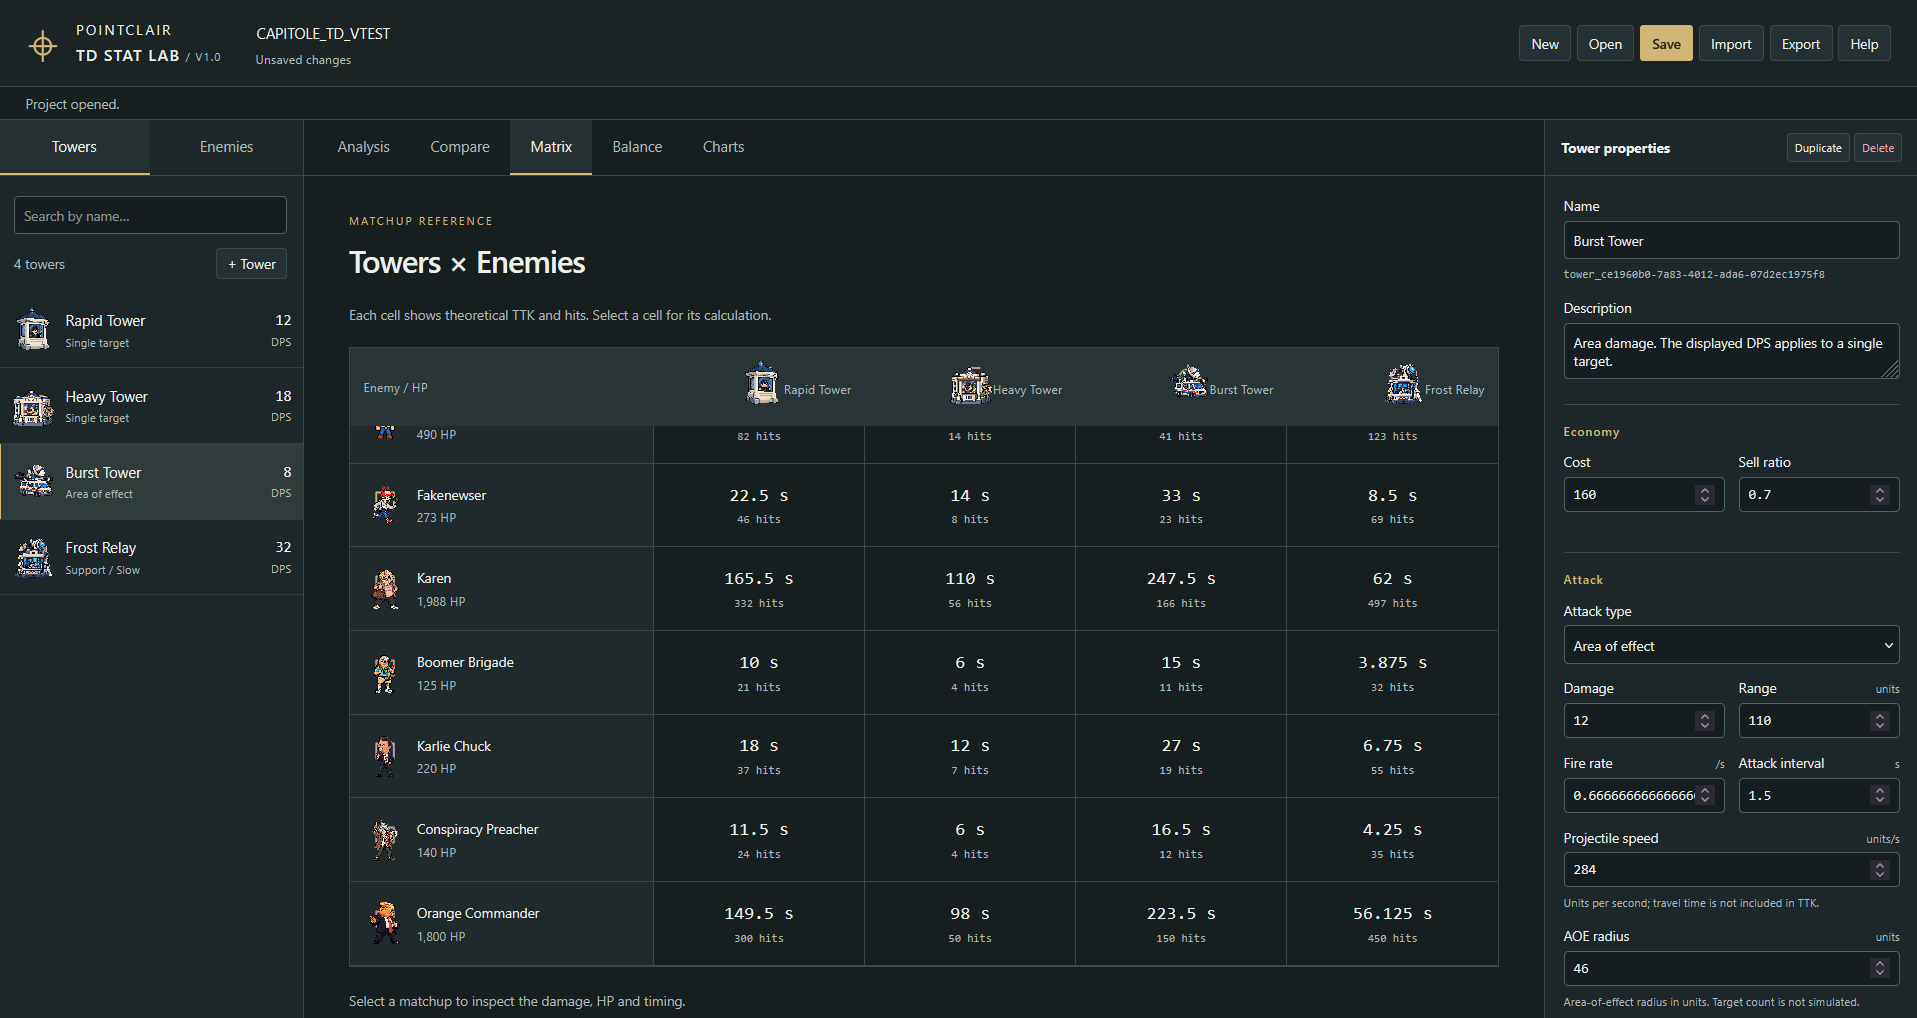The width and height of the screenshot is (1917, 1018).
Task: Click the Cost field stepper arrows
Action: (1705, 495)
